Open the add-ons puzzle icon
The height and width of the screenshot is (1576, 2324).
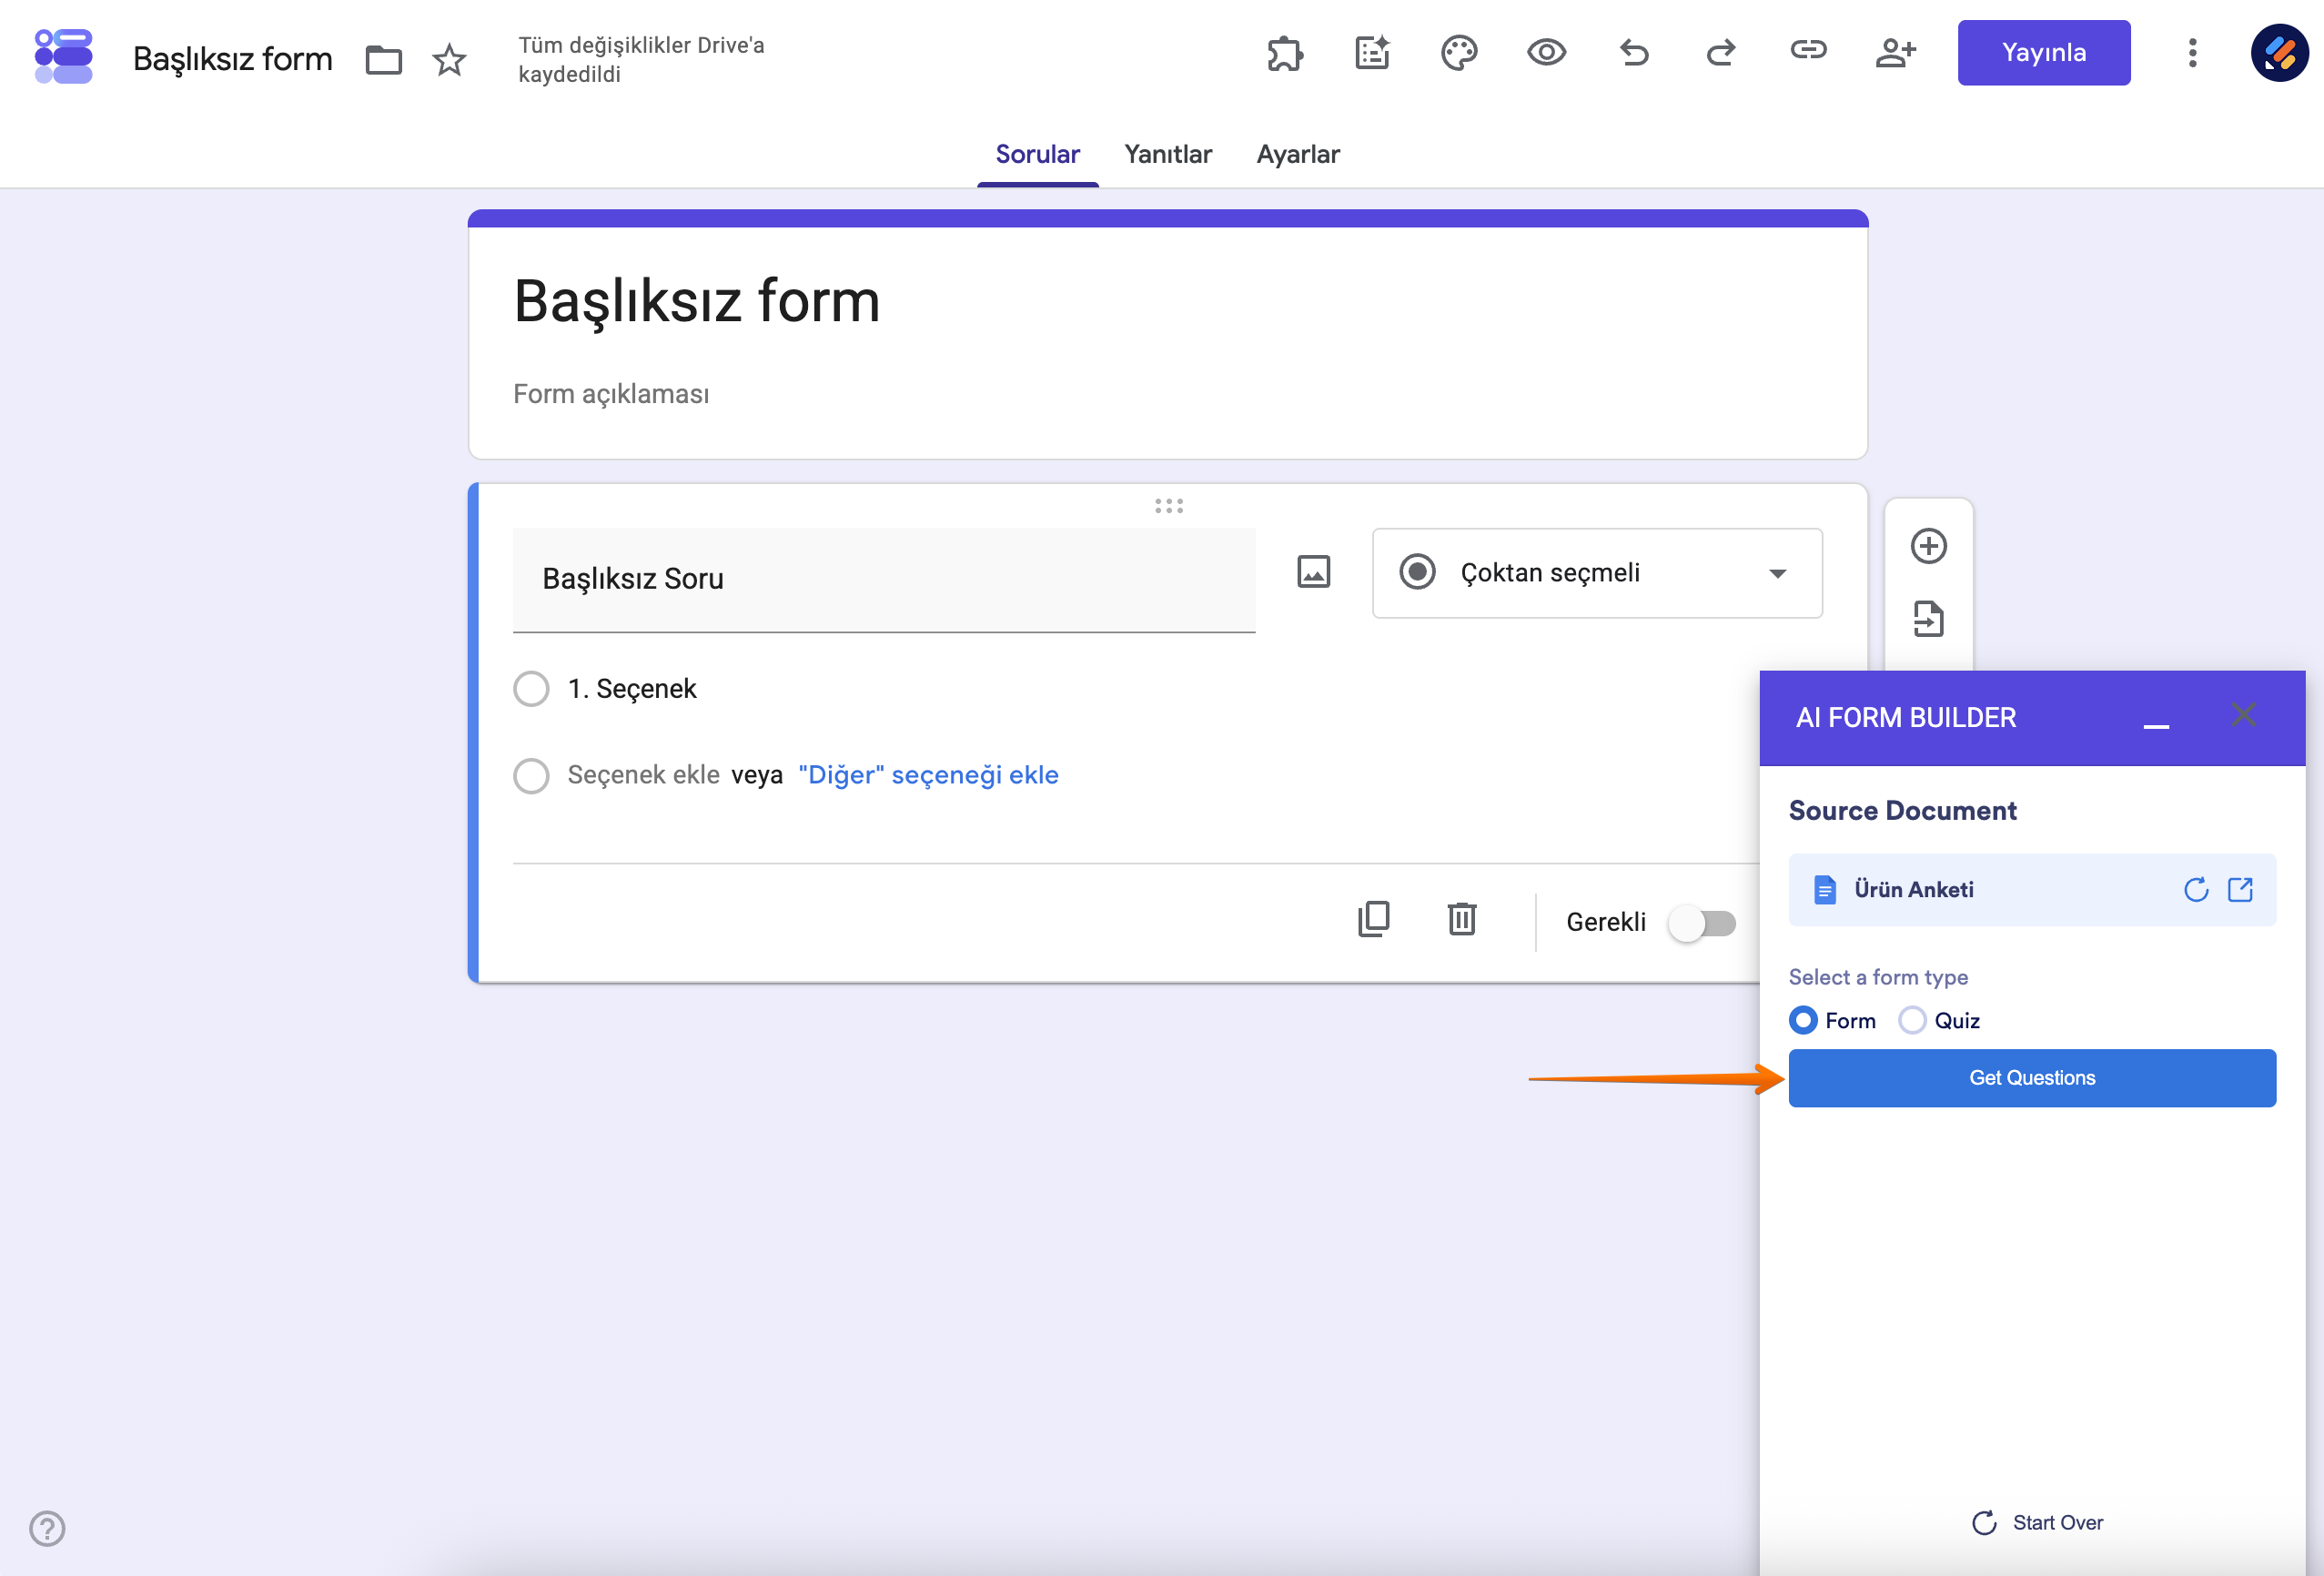point(1285,53)
